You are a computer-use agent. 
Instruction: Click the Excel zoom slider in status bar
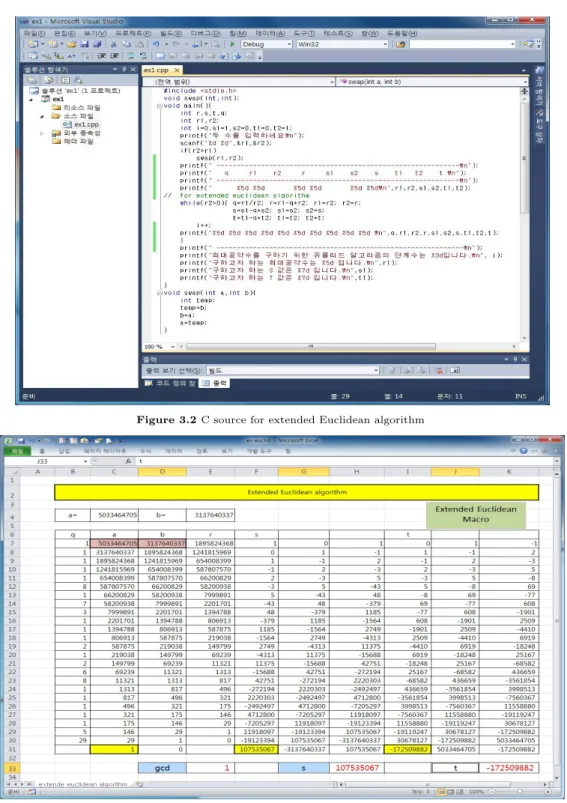pyautogui.click(x=520, y=792)
